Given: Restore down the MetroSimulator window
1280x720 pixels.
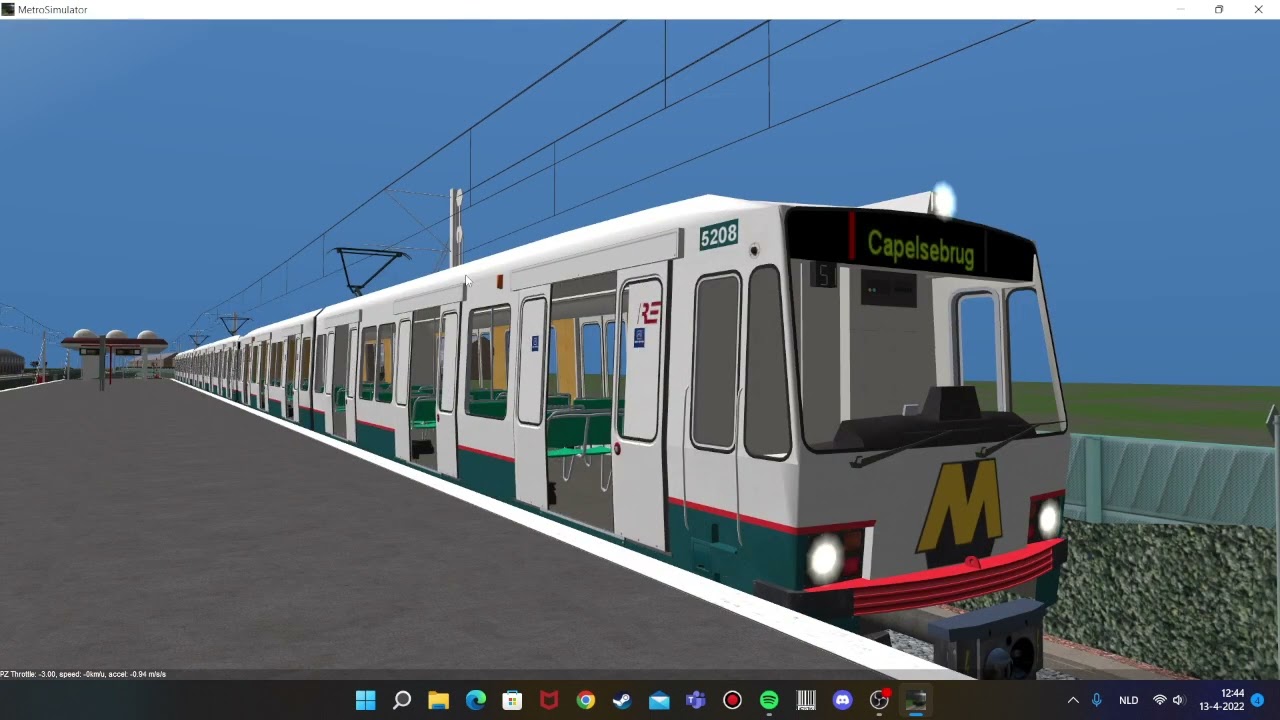Looking at the screenshot, I should 1219,9.
